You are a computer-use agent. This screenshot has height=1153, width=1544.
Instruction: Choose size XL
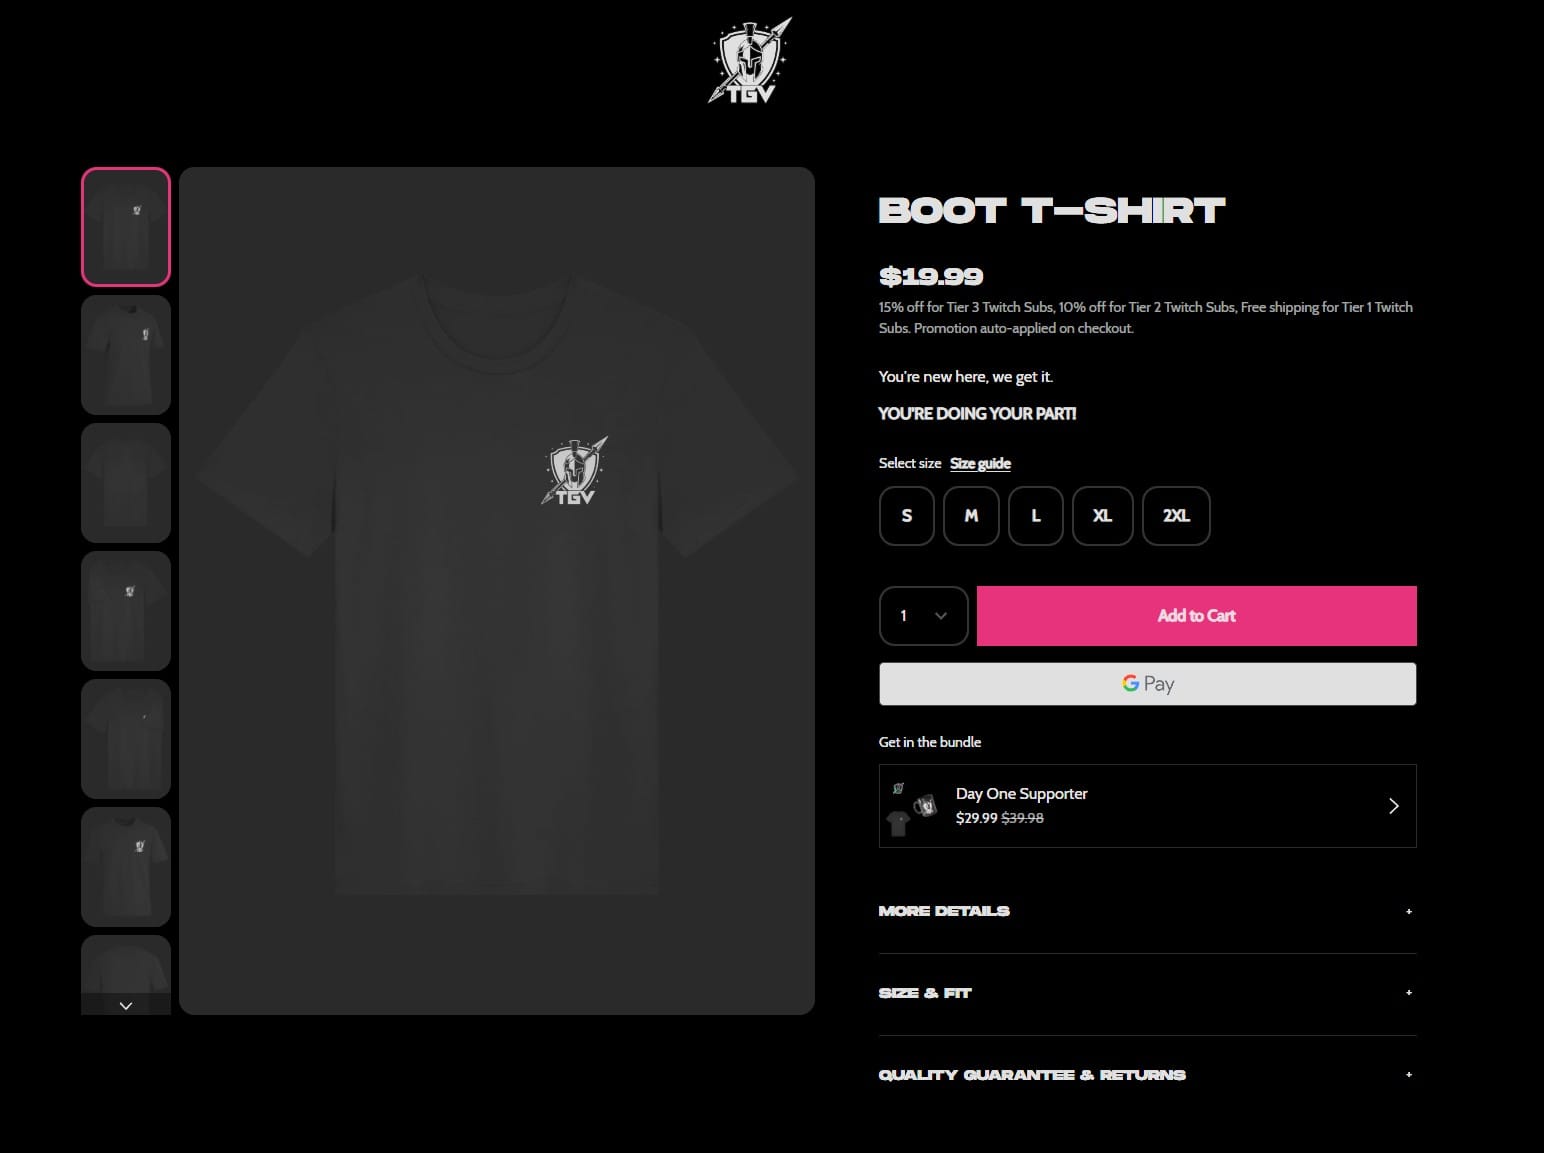[1102, 516]
